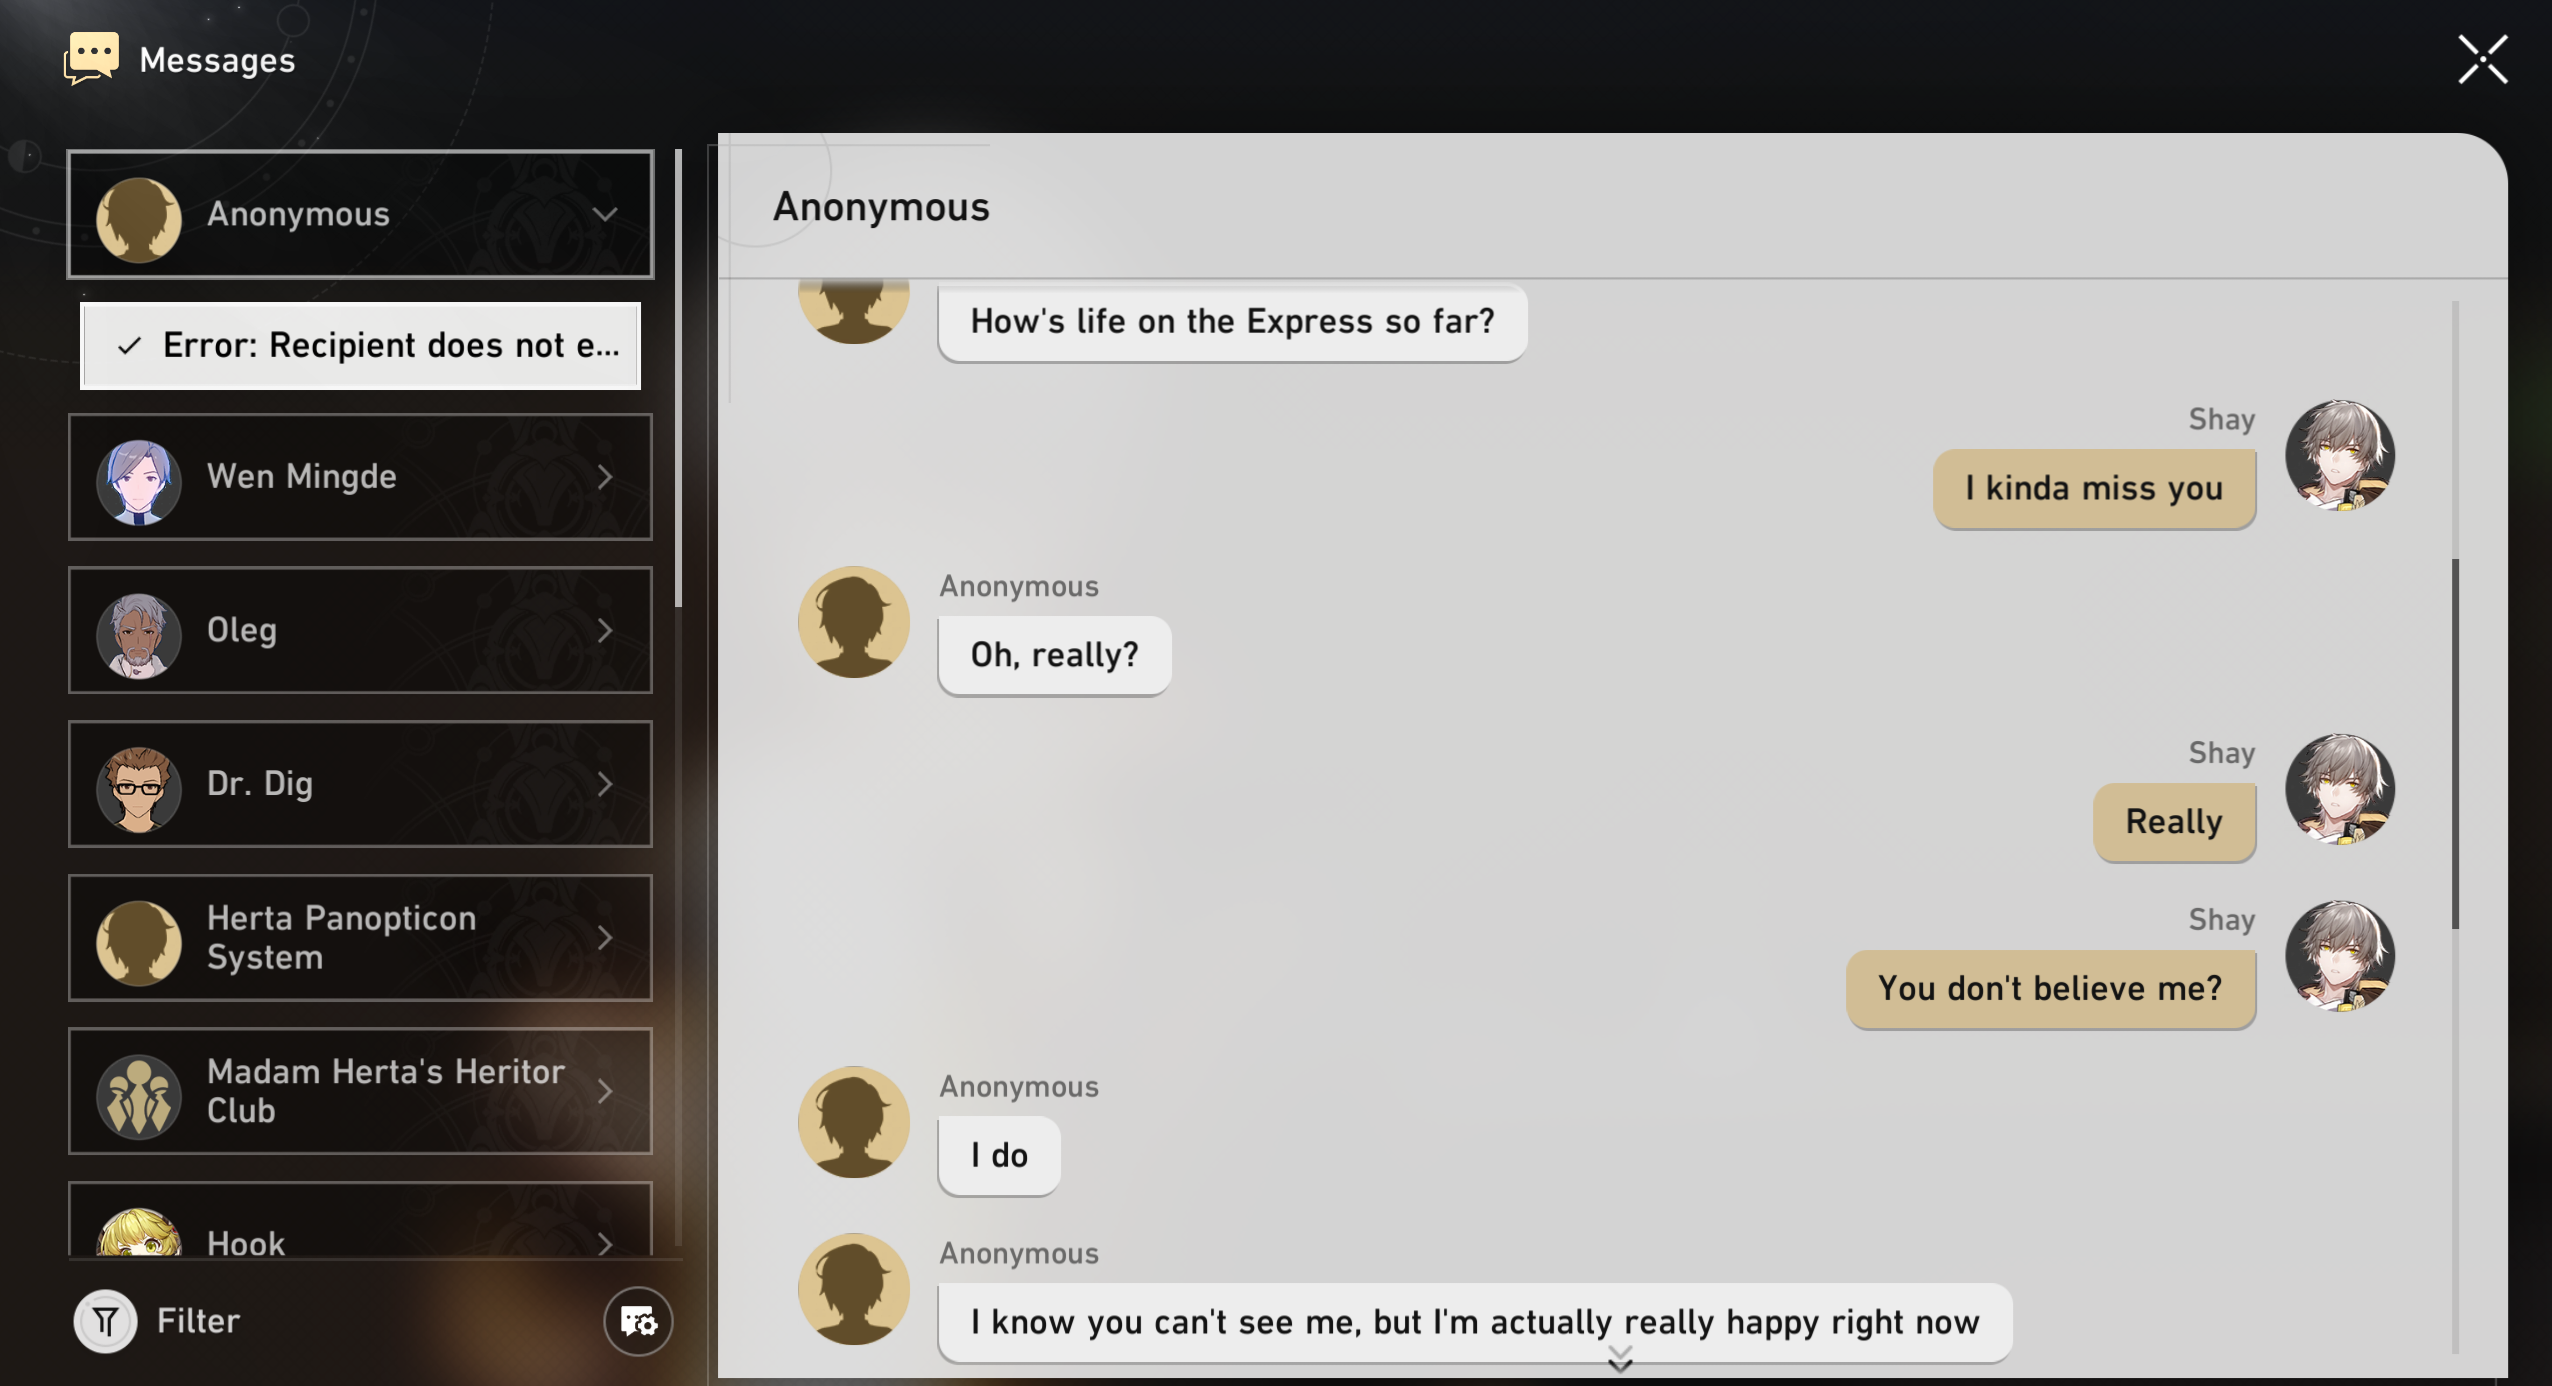Click Madam Herta's Heritor Club group icon
Viewport: 2552px width, 1386px height.
(x=139, y=1095)
